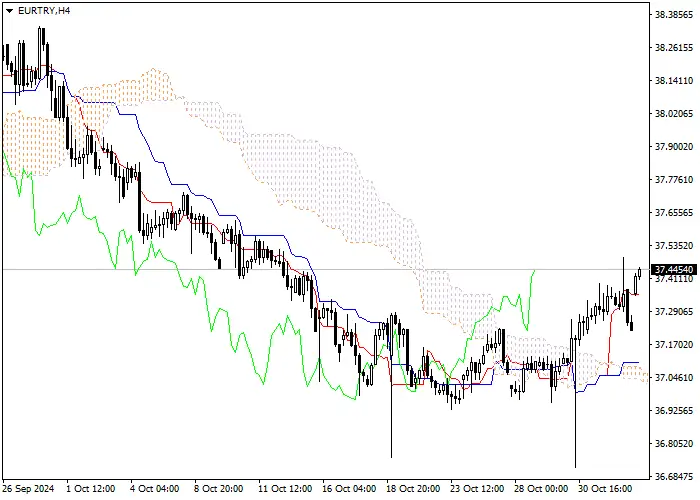Click price scale value 37.29065
Screen dimensions: 700x500
674,311
